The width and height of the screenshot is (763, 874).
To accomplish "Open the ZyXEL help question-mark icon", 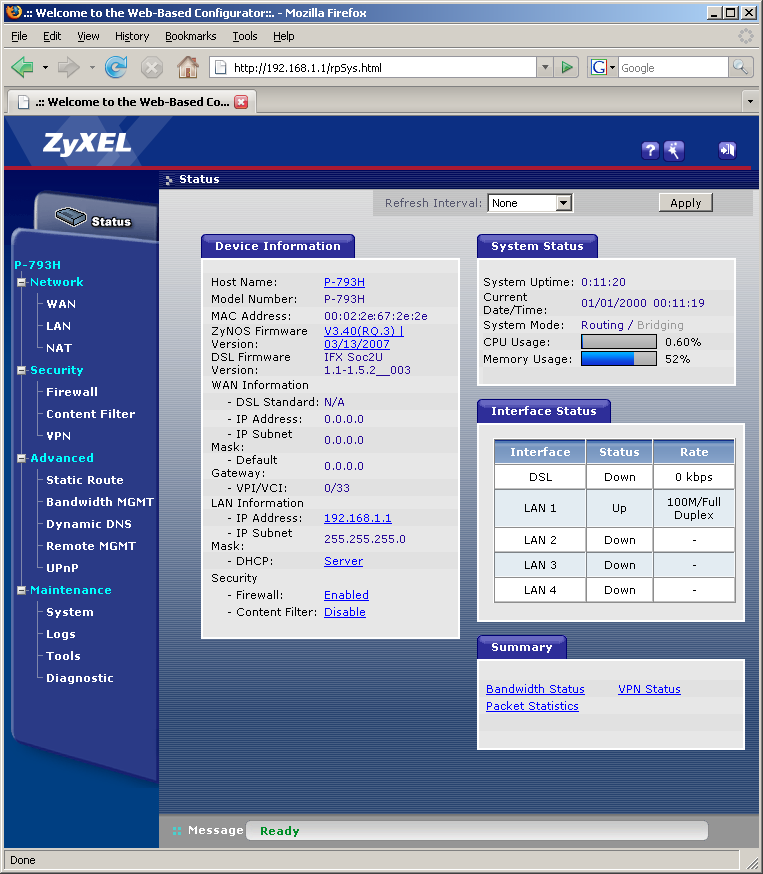I will 650,150.
